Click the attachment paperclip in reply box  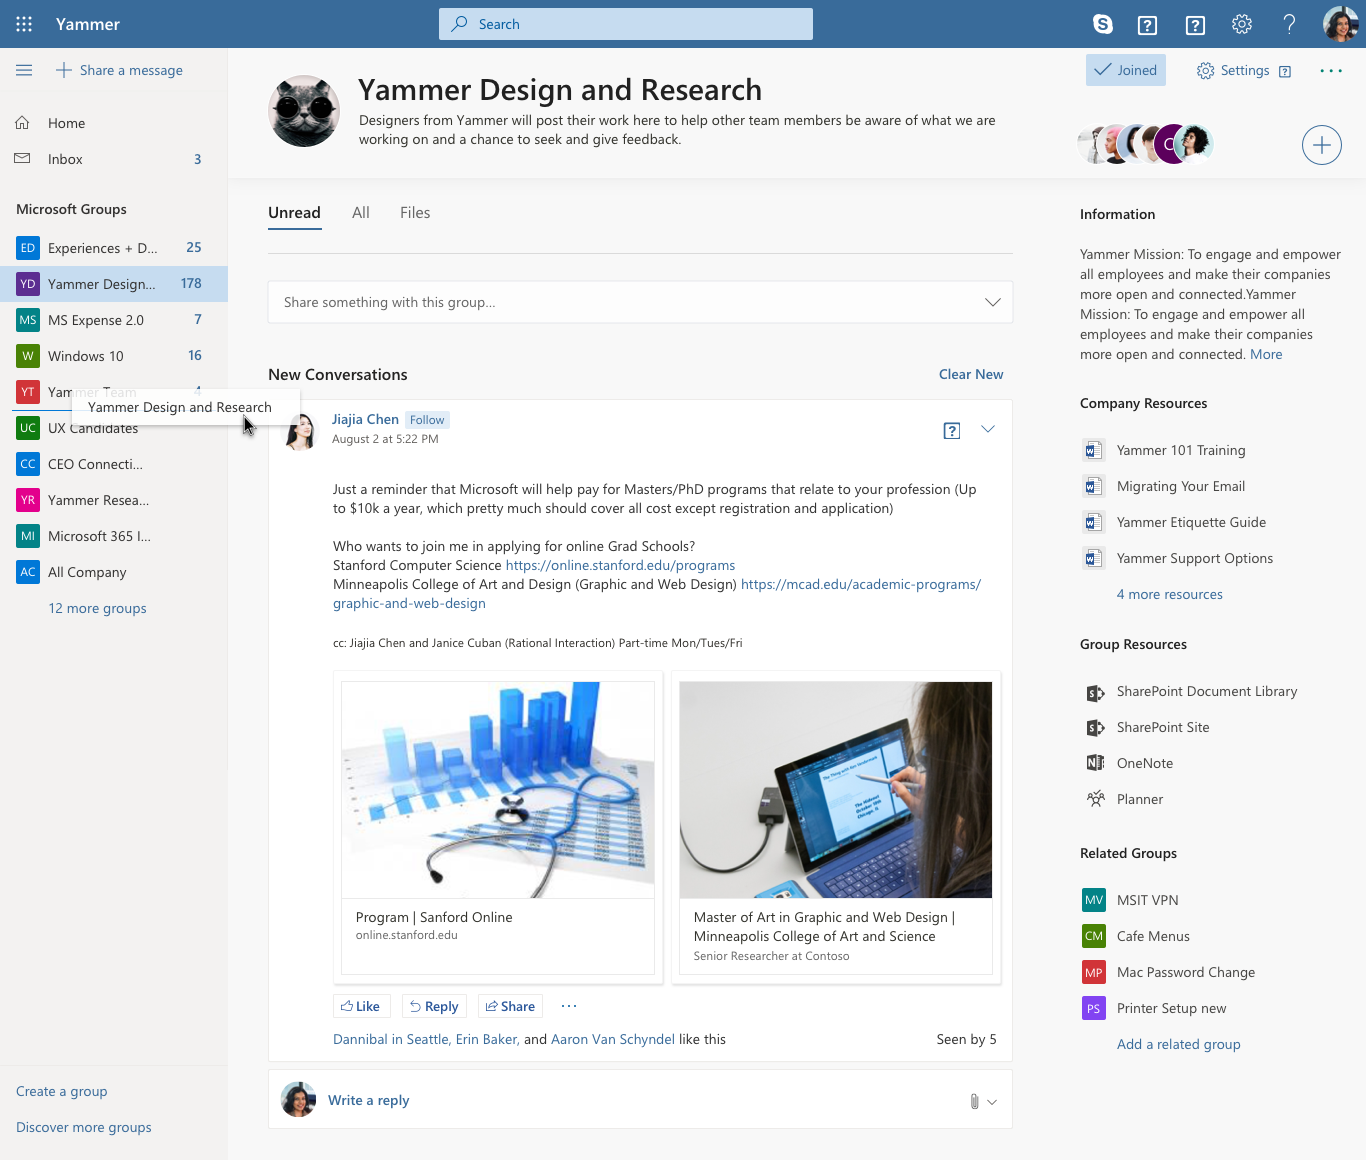(x=974, y=1101)
